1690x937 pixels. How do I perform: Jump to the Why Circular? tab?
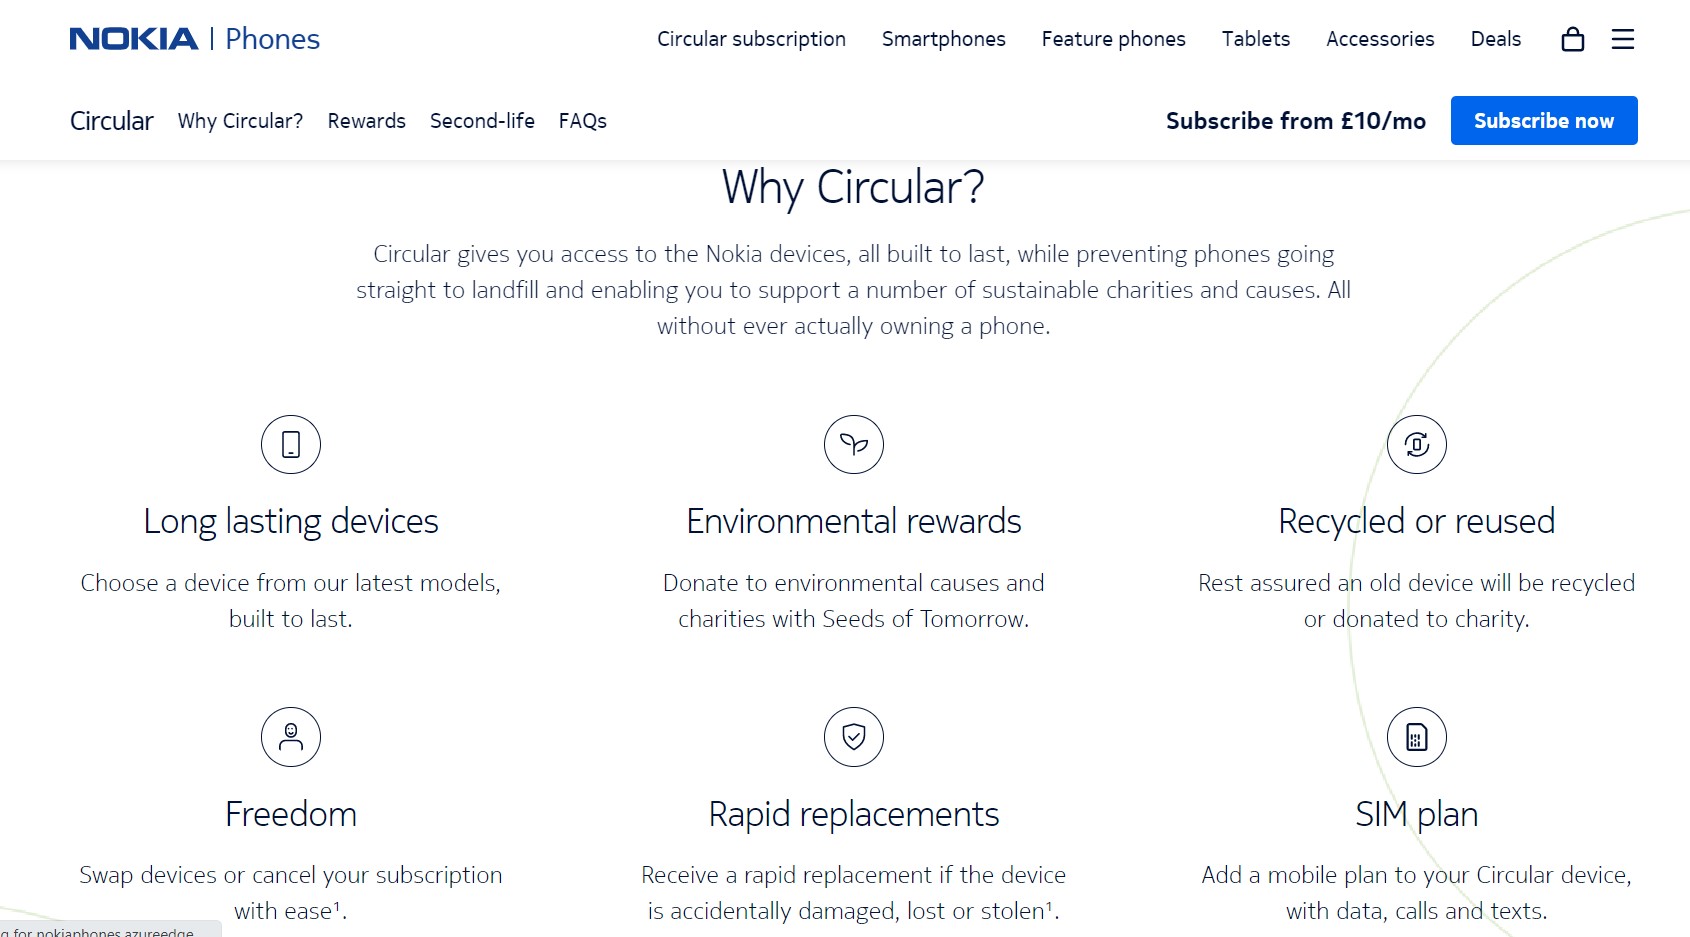point(240,121)
